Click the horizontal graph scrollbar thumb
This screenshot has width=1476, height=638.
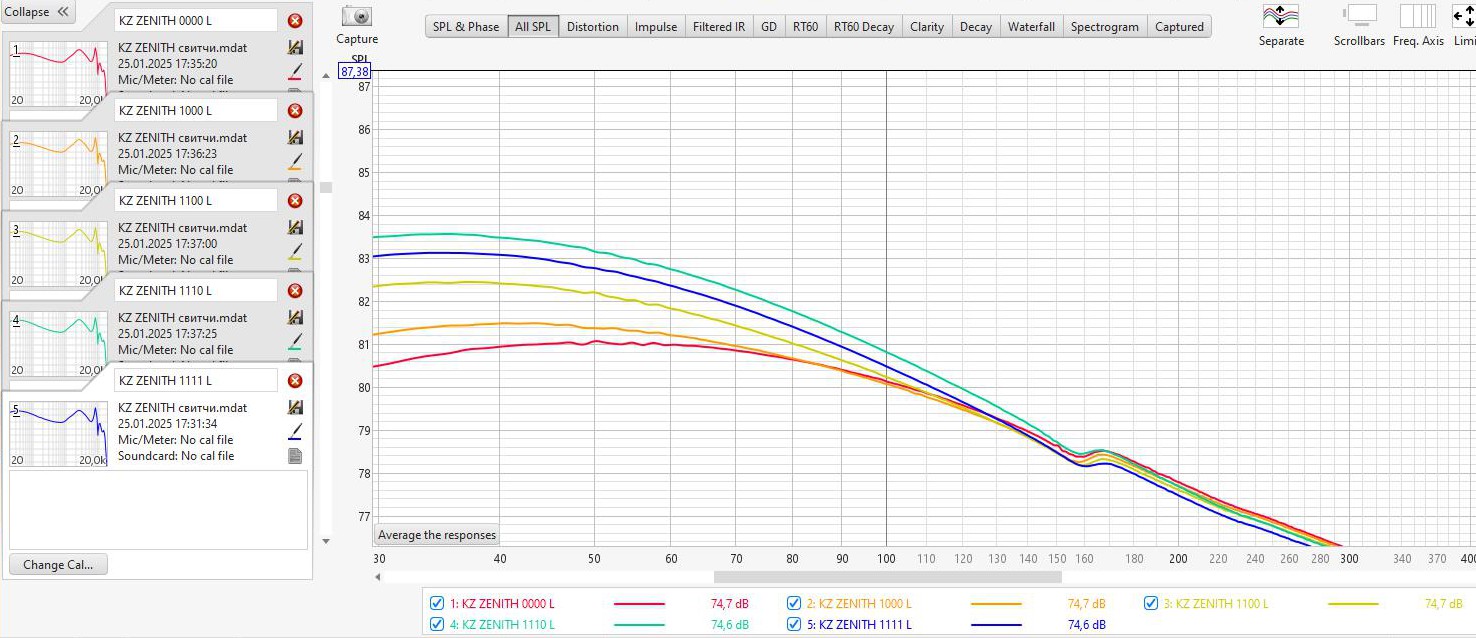(x=887, y=577)
